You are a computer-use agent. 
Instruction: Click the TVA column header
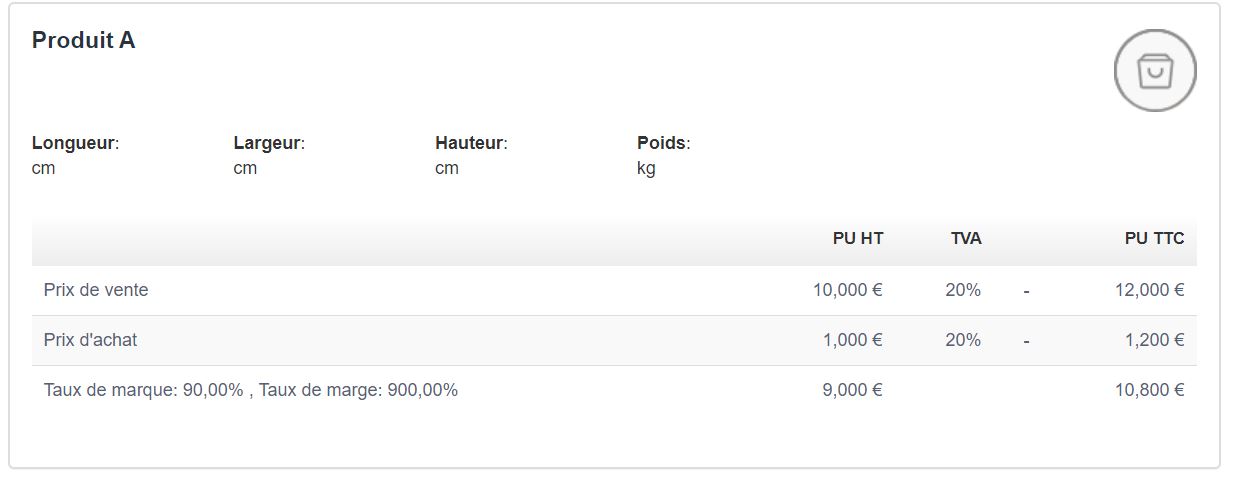point(966,239)
